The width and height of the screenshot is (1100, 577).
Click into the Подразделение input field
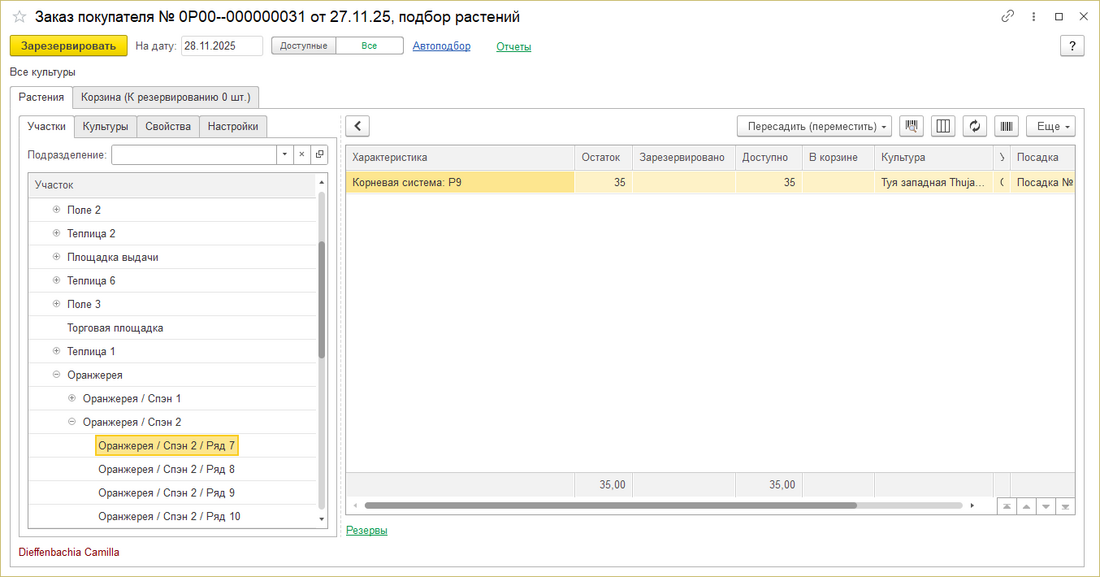point(194,154)
